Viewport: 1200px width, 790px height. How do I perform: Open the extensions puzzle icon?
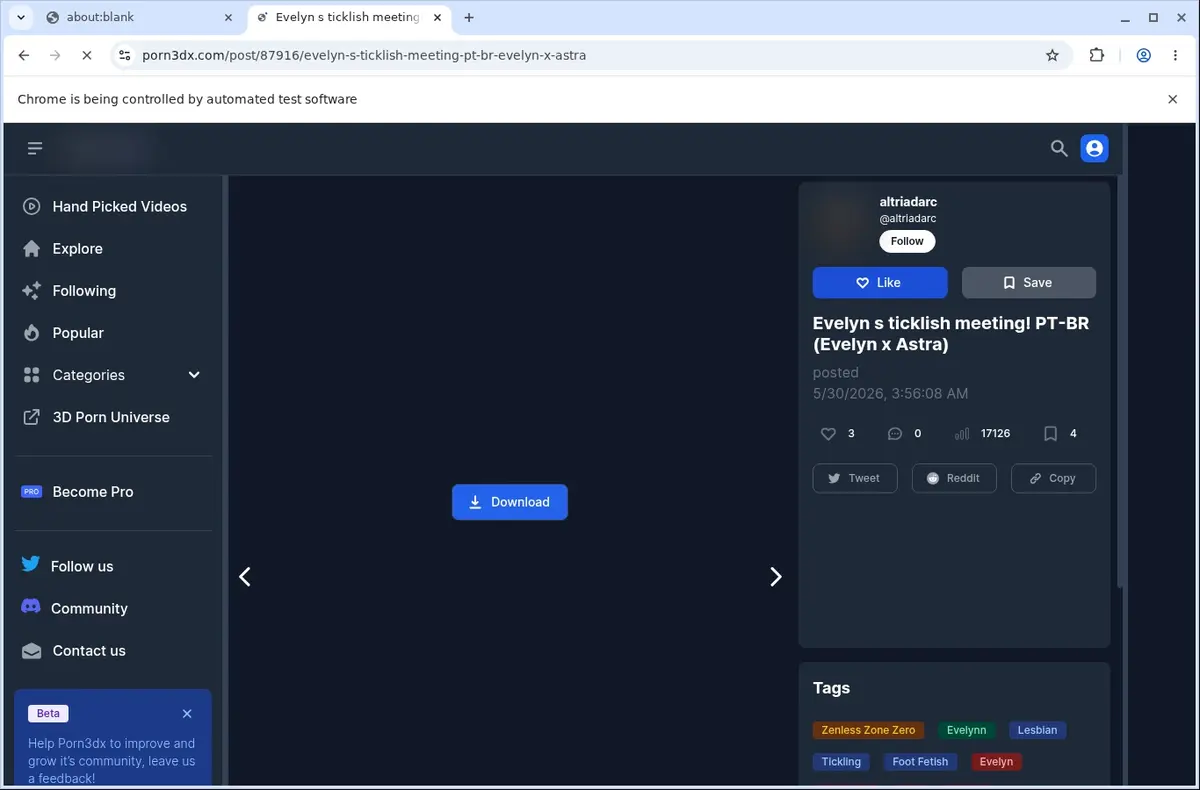pos(1097,55)
